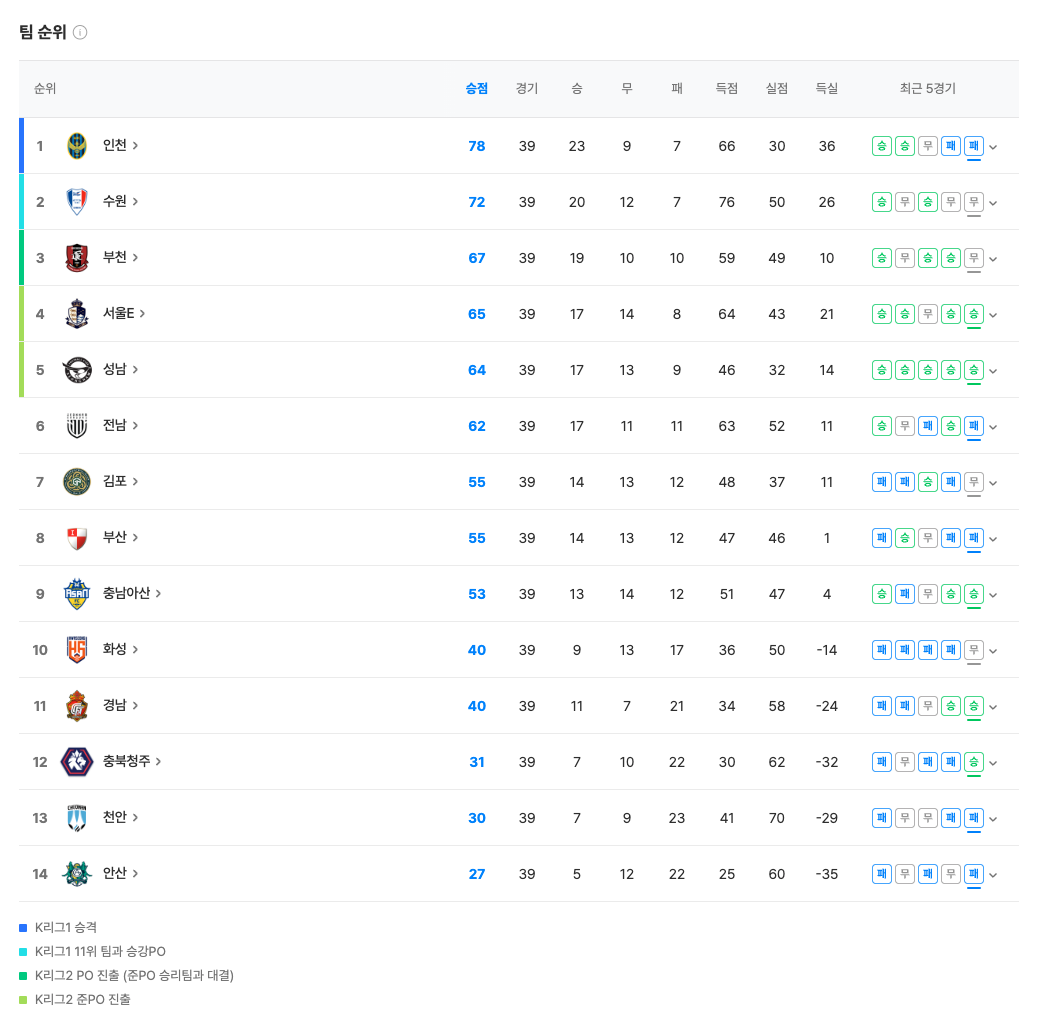Select the 화성 team emblem
This screenshot has height=1022, width=1043.
click(76, 649)
